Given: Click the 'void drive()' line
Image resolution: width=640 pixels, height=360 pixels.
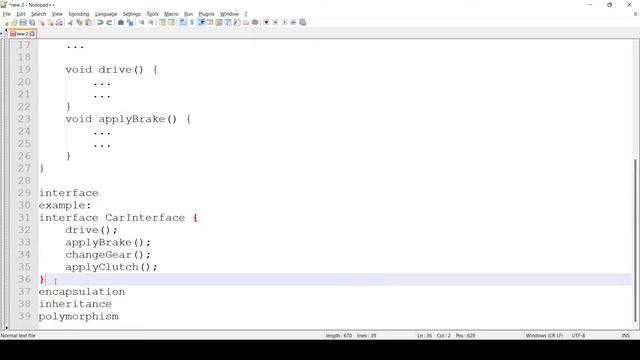Looking at the screenshot, I should pyautogui.click(x=111, y=70).
